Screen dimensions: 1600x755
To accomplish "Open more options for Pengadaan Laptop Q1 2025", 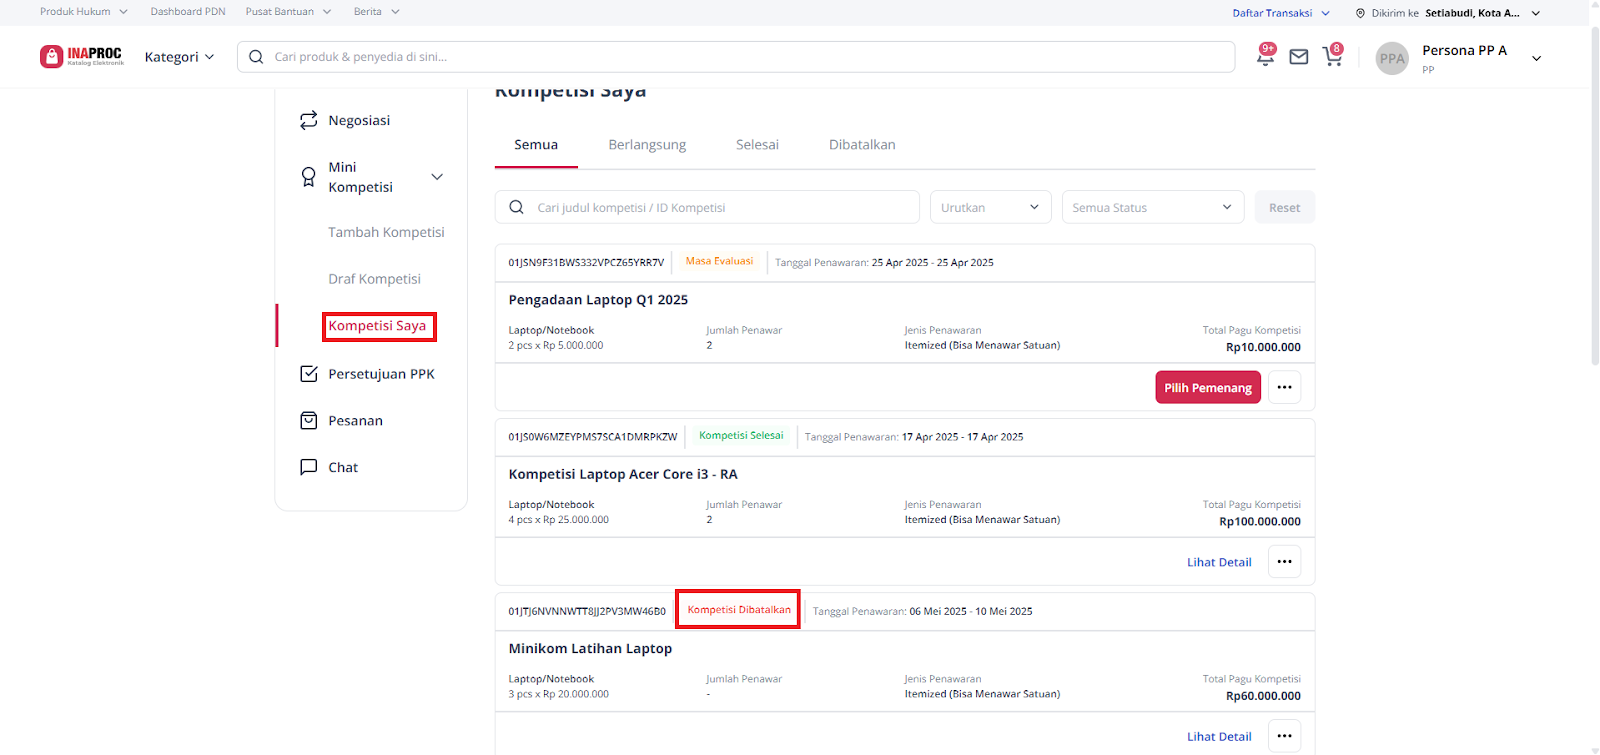I will pyautogui.click(x=1284, y=387).
